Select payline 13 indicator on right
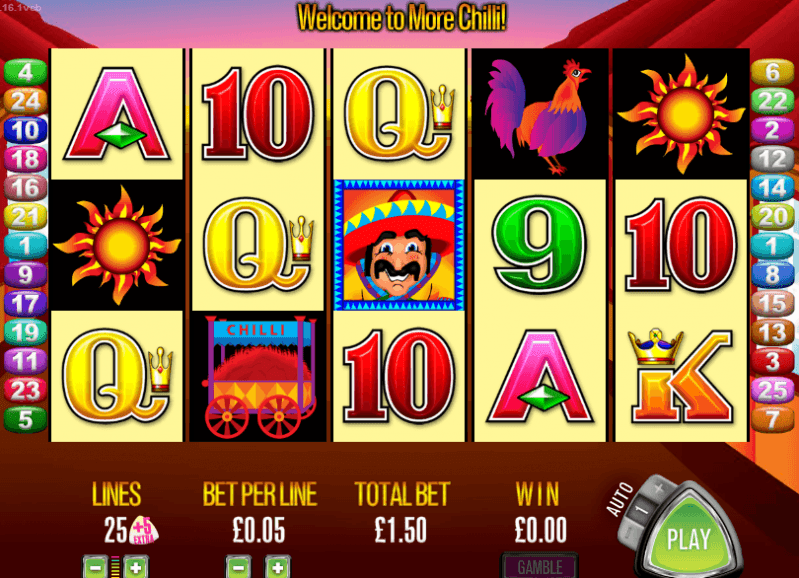Viewport: 799px width, 578px height. click(773, 333)
